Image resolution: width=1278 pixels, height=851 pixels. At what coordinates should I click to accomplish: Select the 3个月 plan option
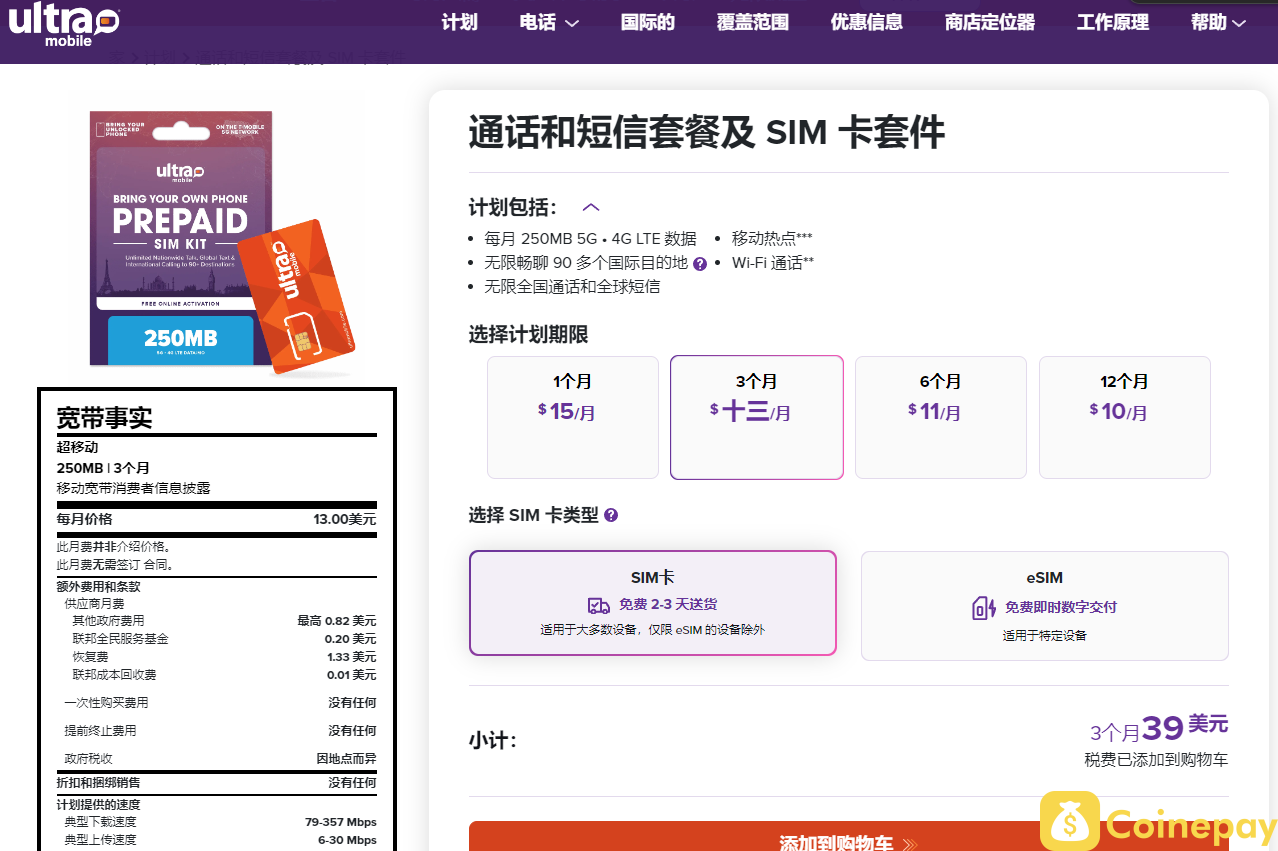[x=757, y=417]
